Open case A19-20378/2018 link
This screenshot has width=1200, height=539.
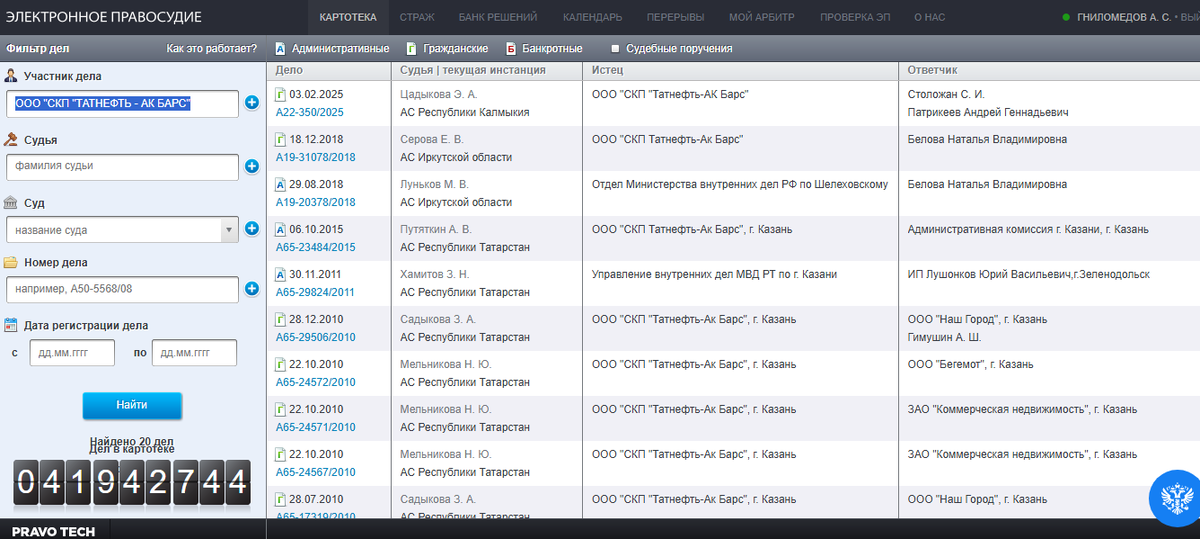point(315,202)
